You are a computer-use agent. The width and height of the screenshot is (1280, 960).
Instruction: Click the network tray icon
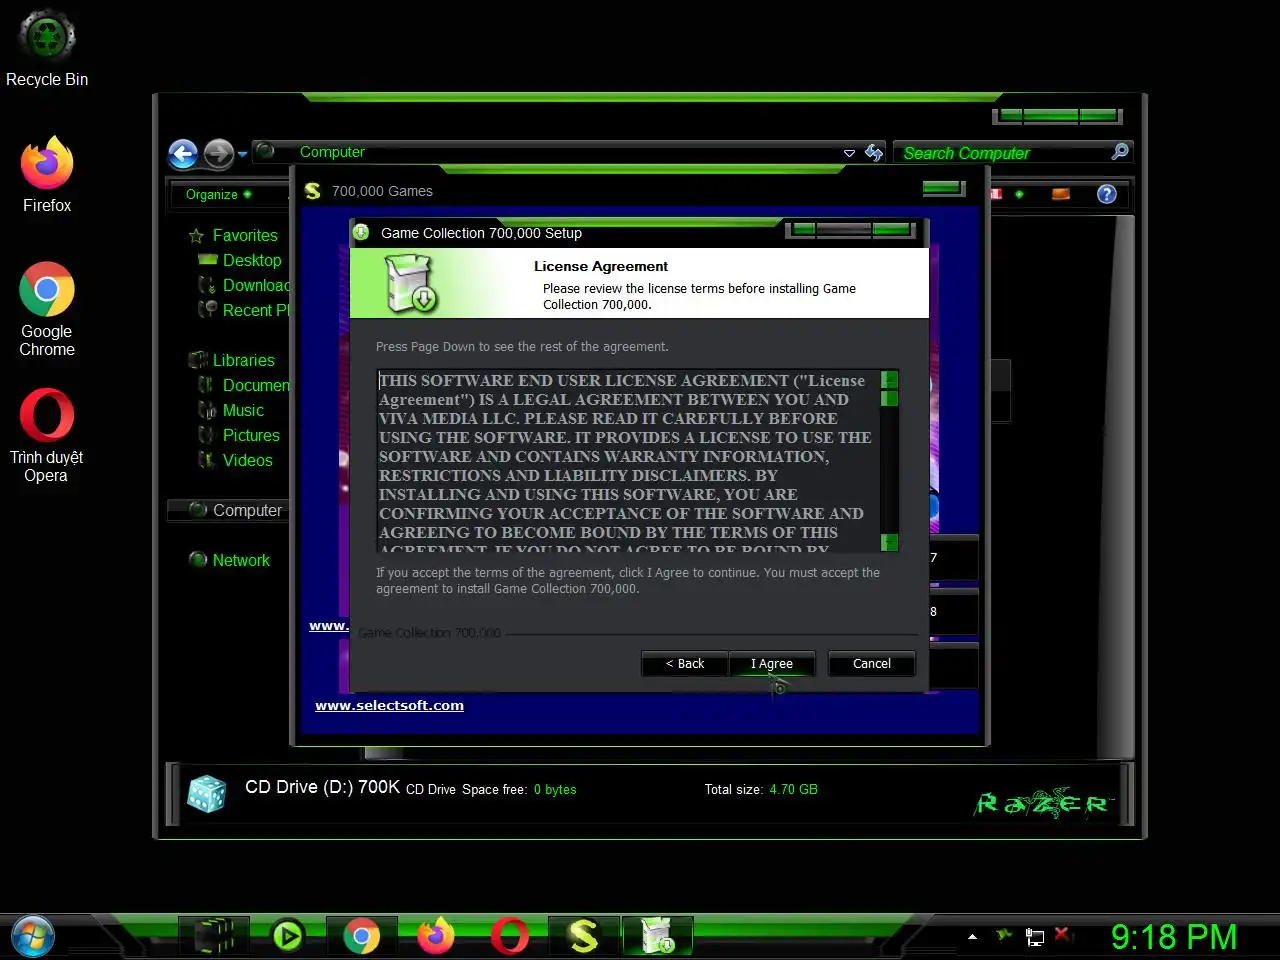tap(1035, 937)
